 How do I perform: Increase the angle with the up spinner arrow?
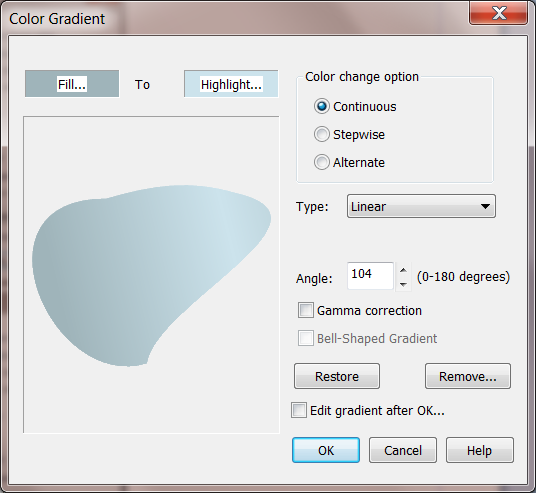click(403, 270)
